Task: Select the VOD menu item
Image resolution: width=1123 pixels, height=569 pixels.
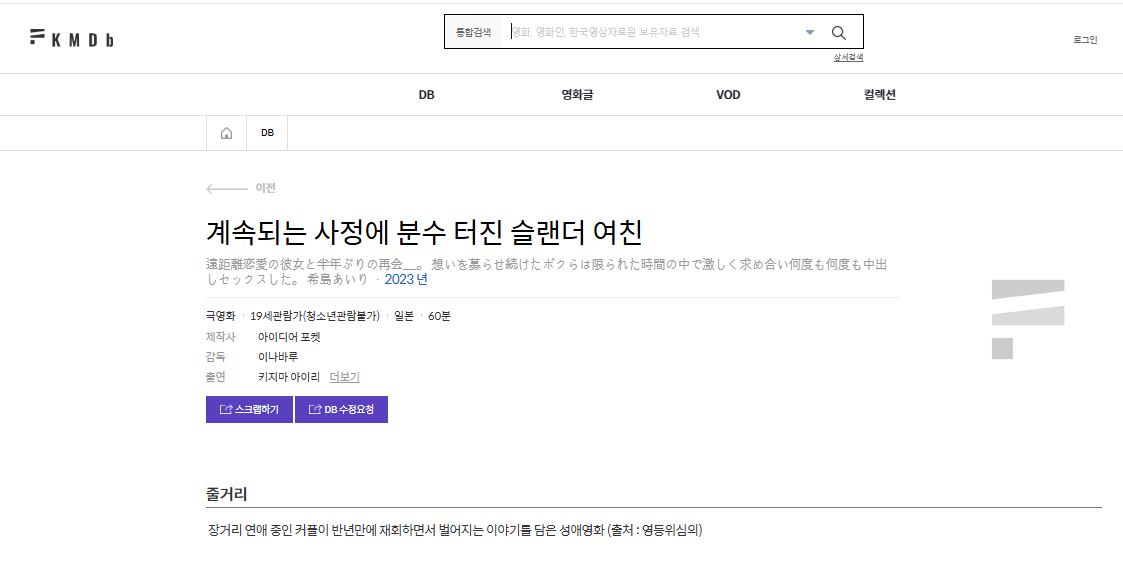Action: coord(728,95)
